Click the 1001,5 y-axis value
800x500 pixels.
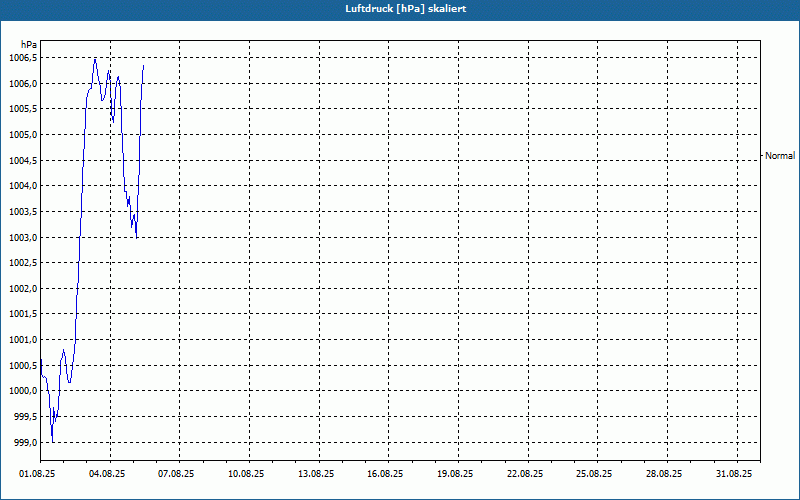point(23,314)
